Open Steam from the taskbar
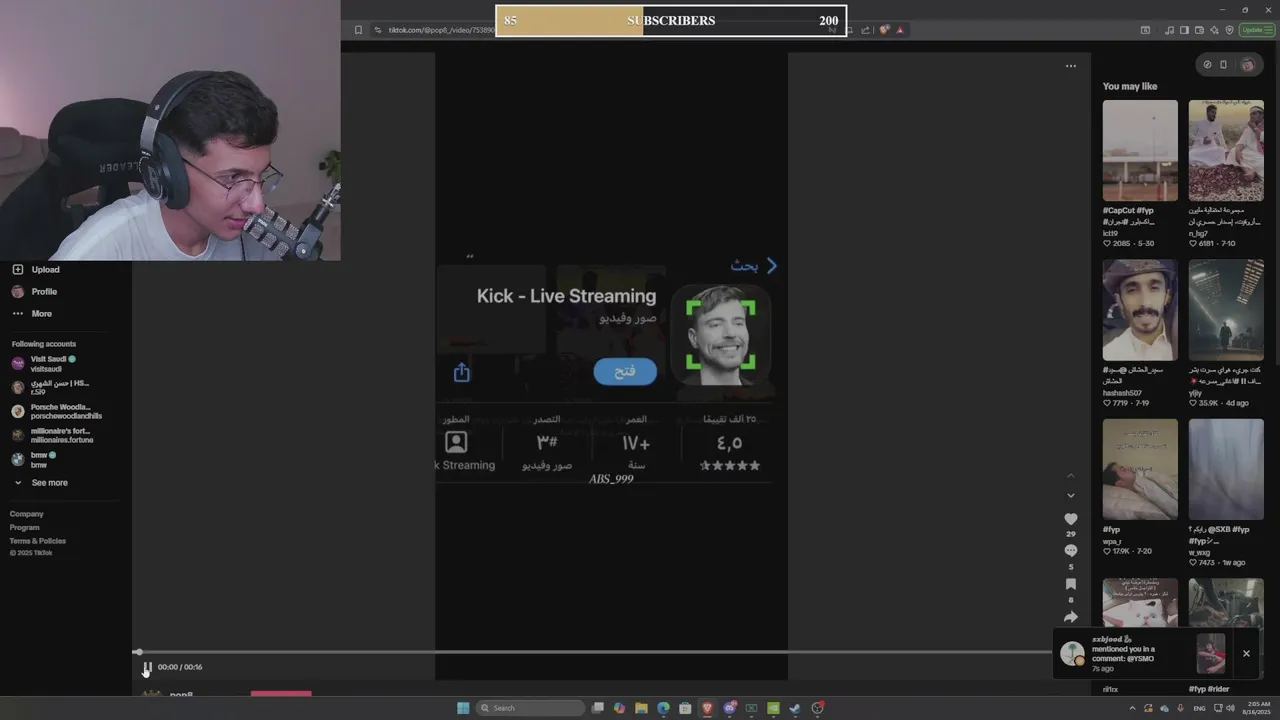 795,708
